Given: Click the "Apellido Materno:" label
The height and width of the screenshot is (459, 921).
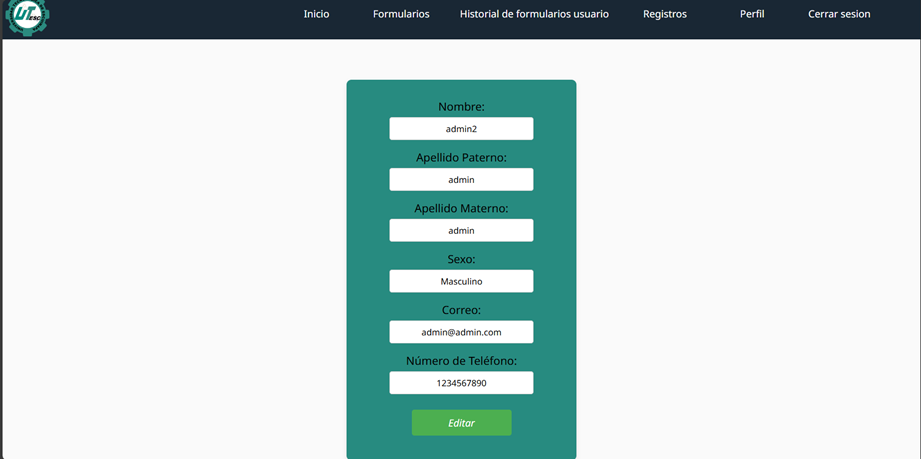Looking at the screenshot, I should (461, 209).
